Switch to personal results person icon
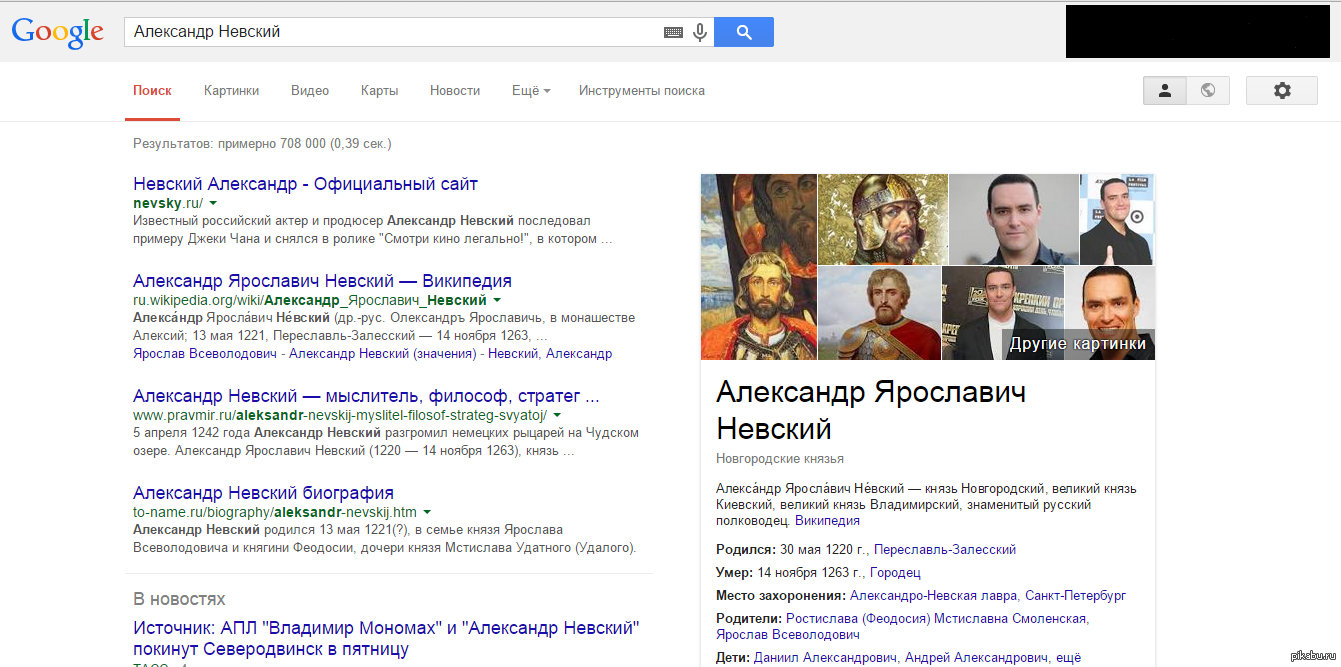1341x667 pixels. pyautogui.click(x=1165, y=90)
